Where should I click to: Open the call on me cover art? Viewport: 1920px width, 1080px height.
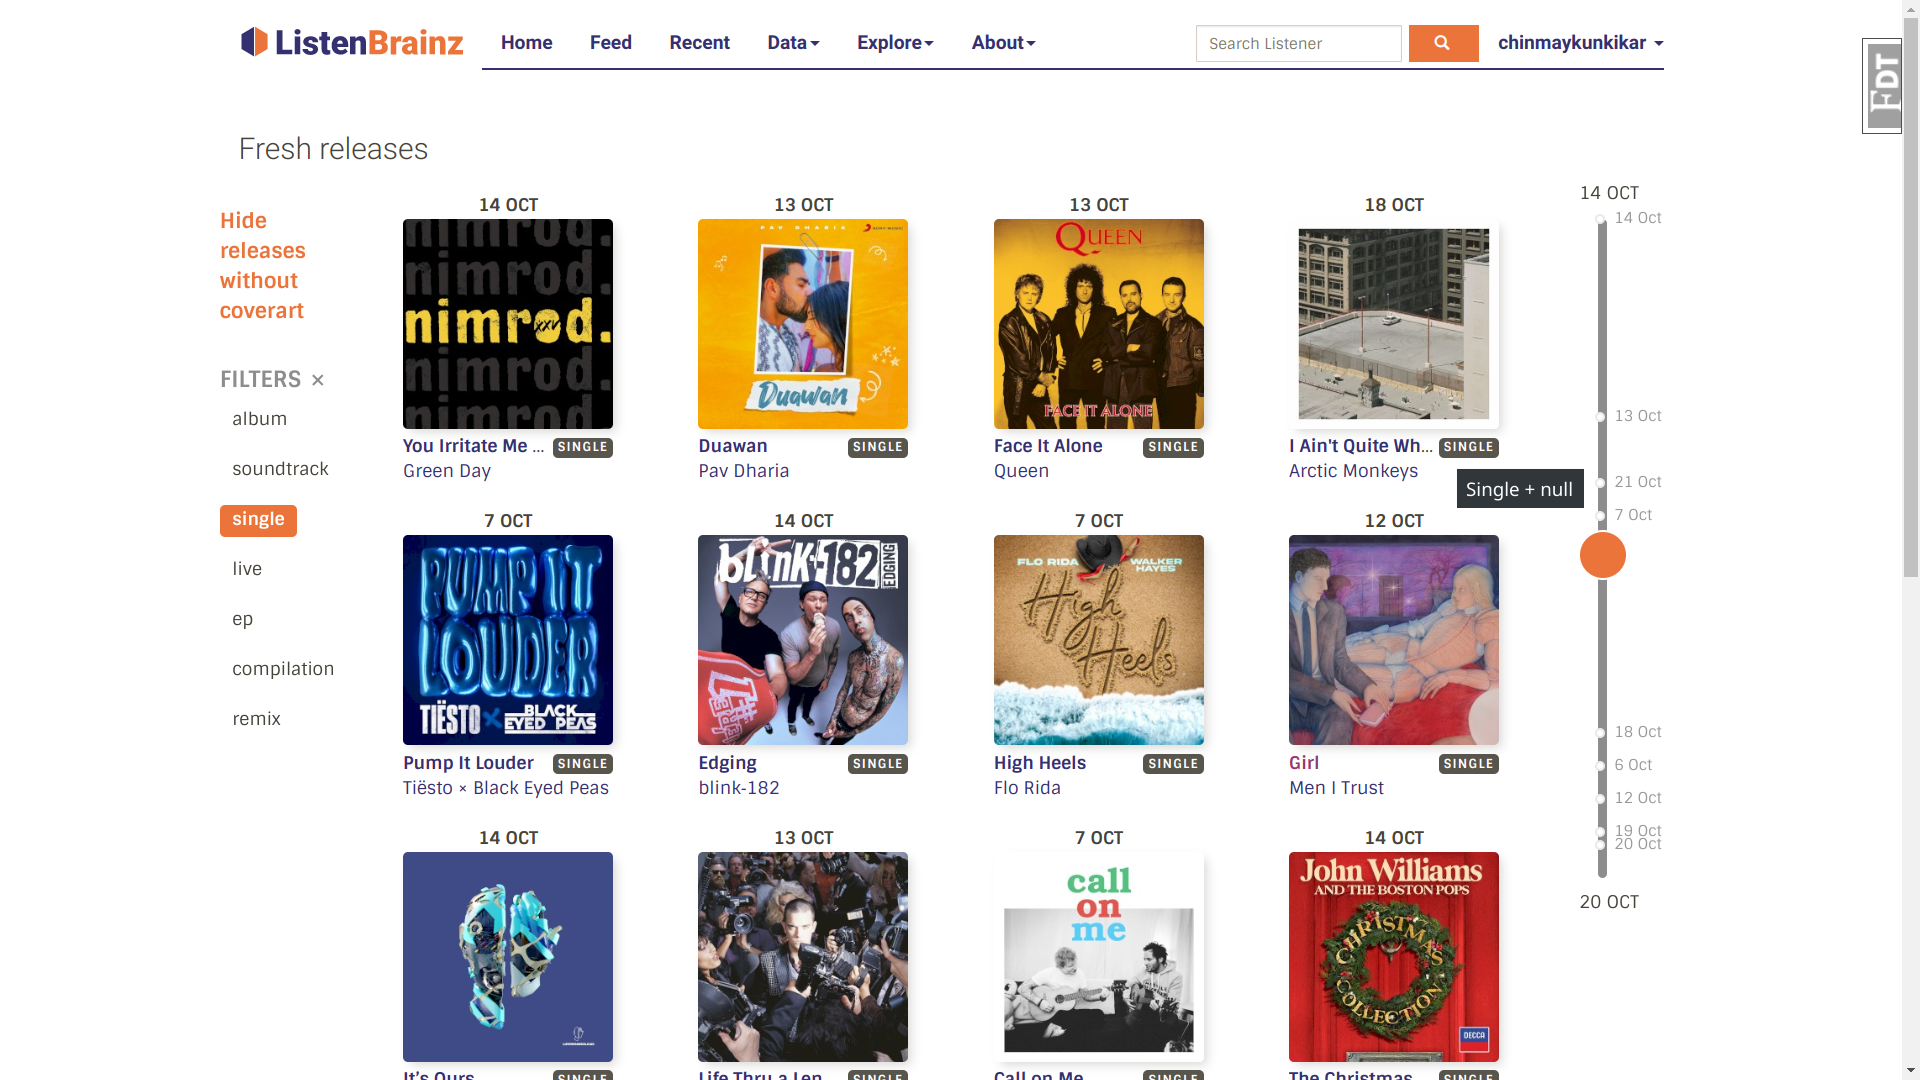click(x=1098, y=957)
